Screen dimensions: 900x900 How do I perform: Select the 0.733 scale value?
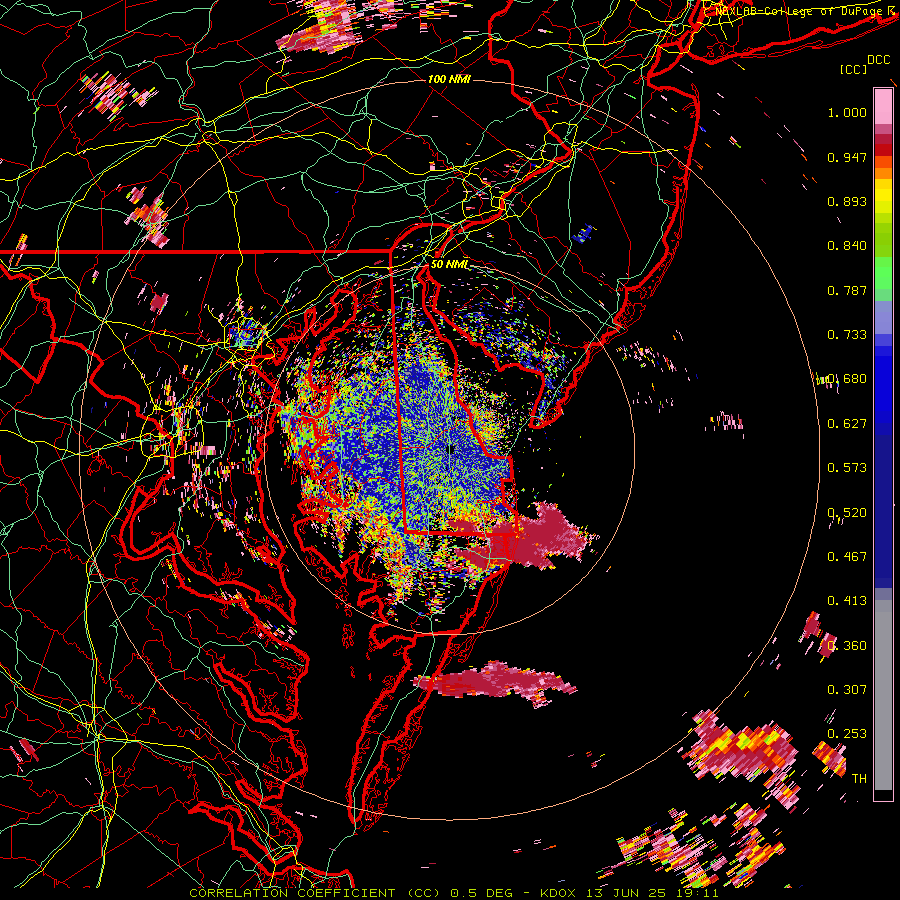click(x=847, y=335)
